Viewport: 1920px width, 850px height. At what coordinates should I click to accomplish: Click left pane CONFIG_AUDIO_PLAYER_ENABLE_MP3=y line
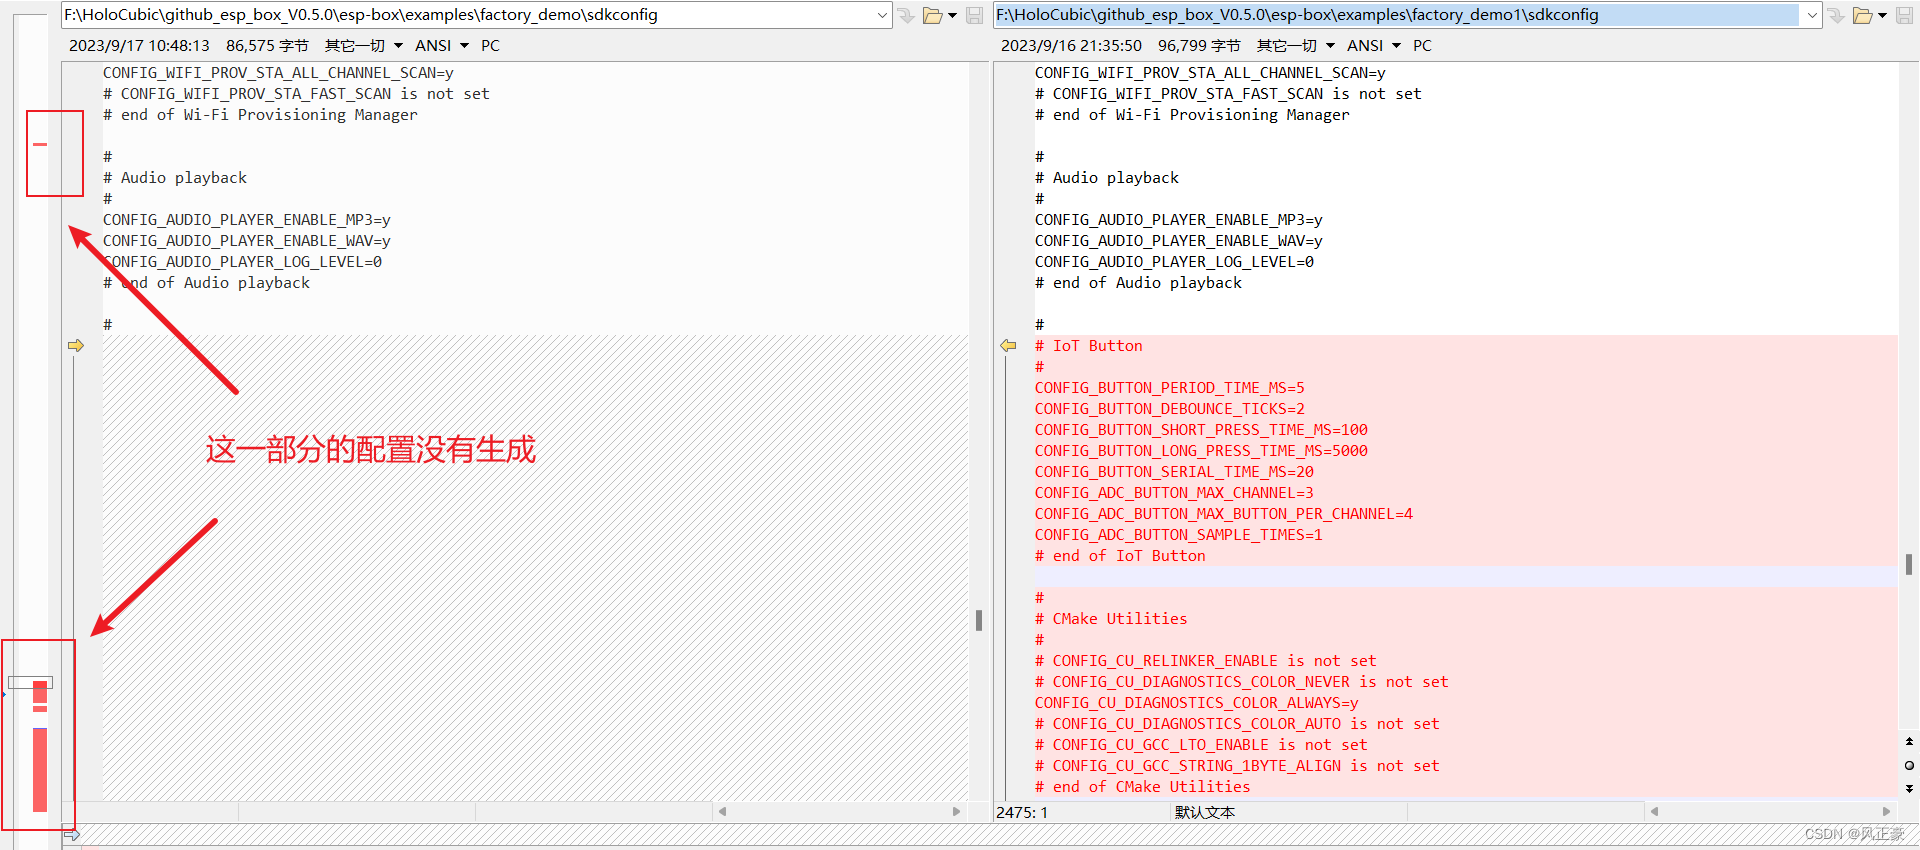(x=246, y=220)
